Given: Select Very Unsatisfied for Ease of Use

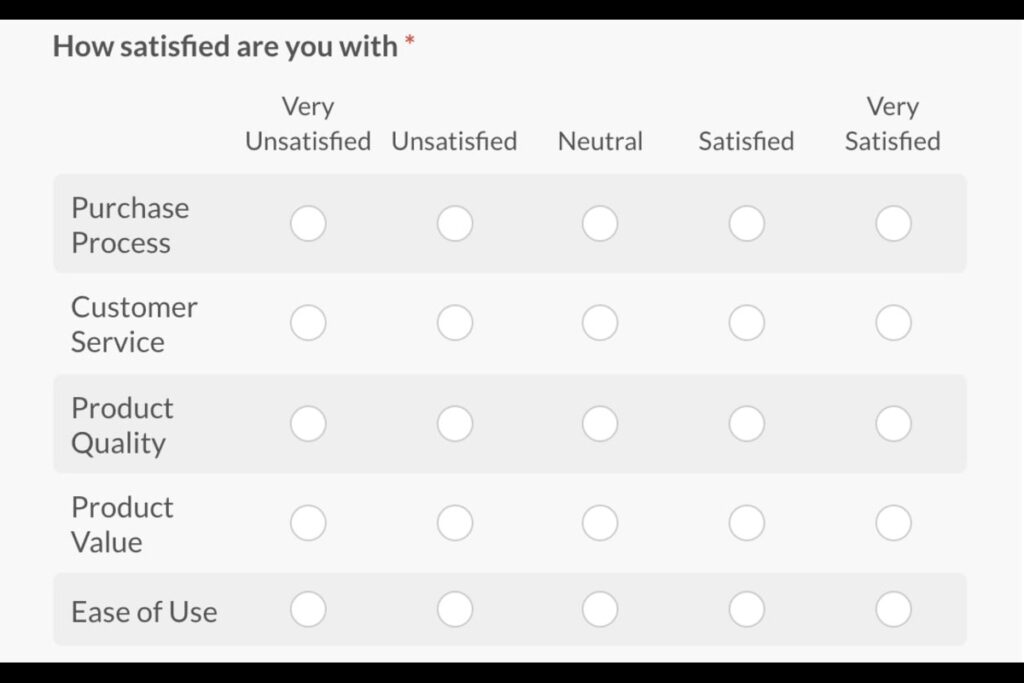Looking at the screenshot, I should pyautogui.click(x=308, y=609).
